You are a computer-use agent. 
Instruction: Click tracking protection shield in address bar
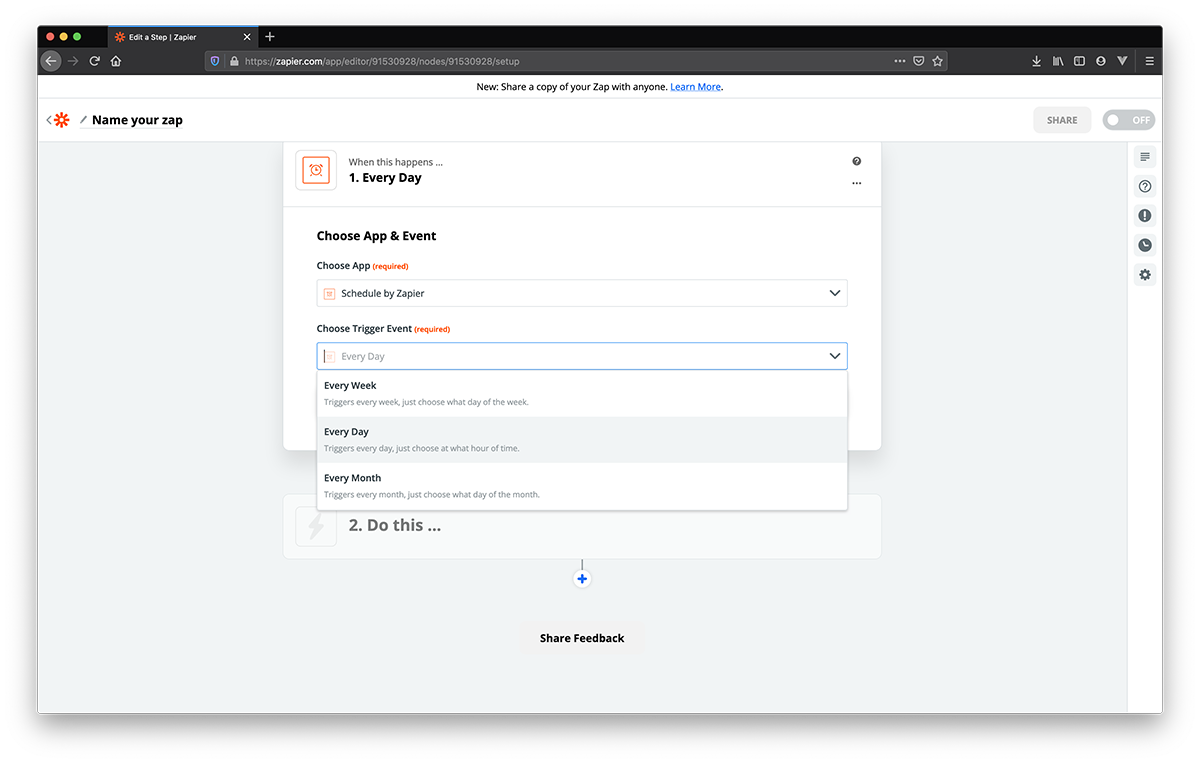[215, 61]
